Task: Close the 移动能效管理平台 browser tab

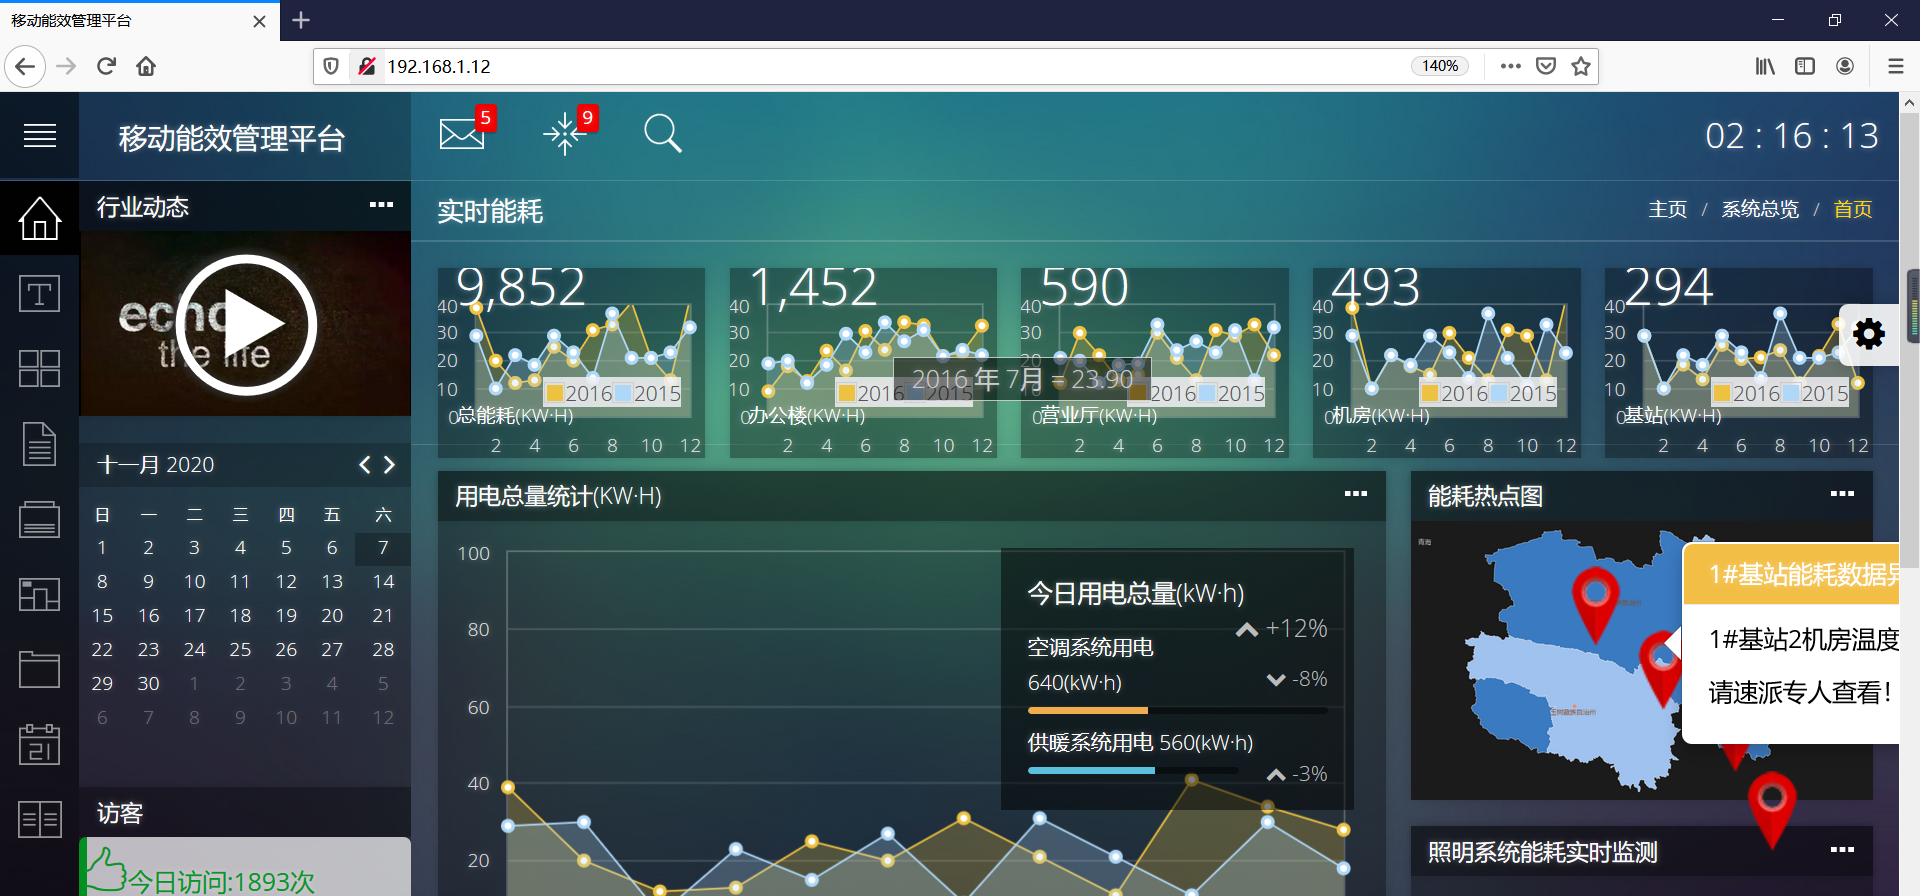Action: [x=259, y=21]
